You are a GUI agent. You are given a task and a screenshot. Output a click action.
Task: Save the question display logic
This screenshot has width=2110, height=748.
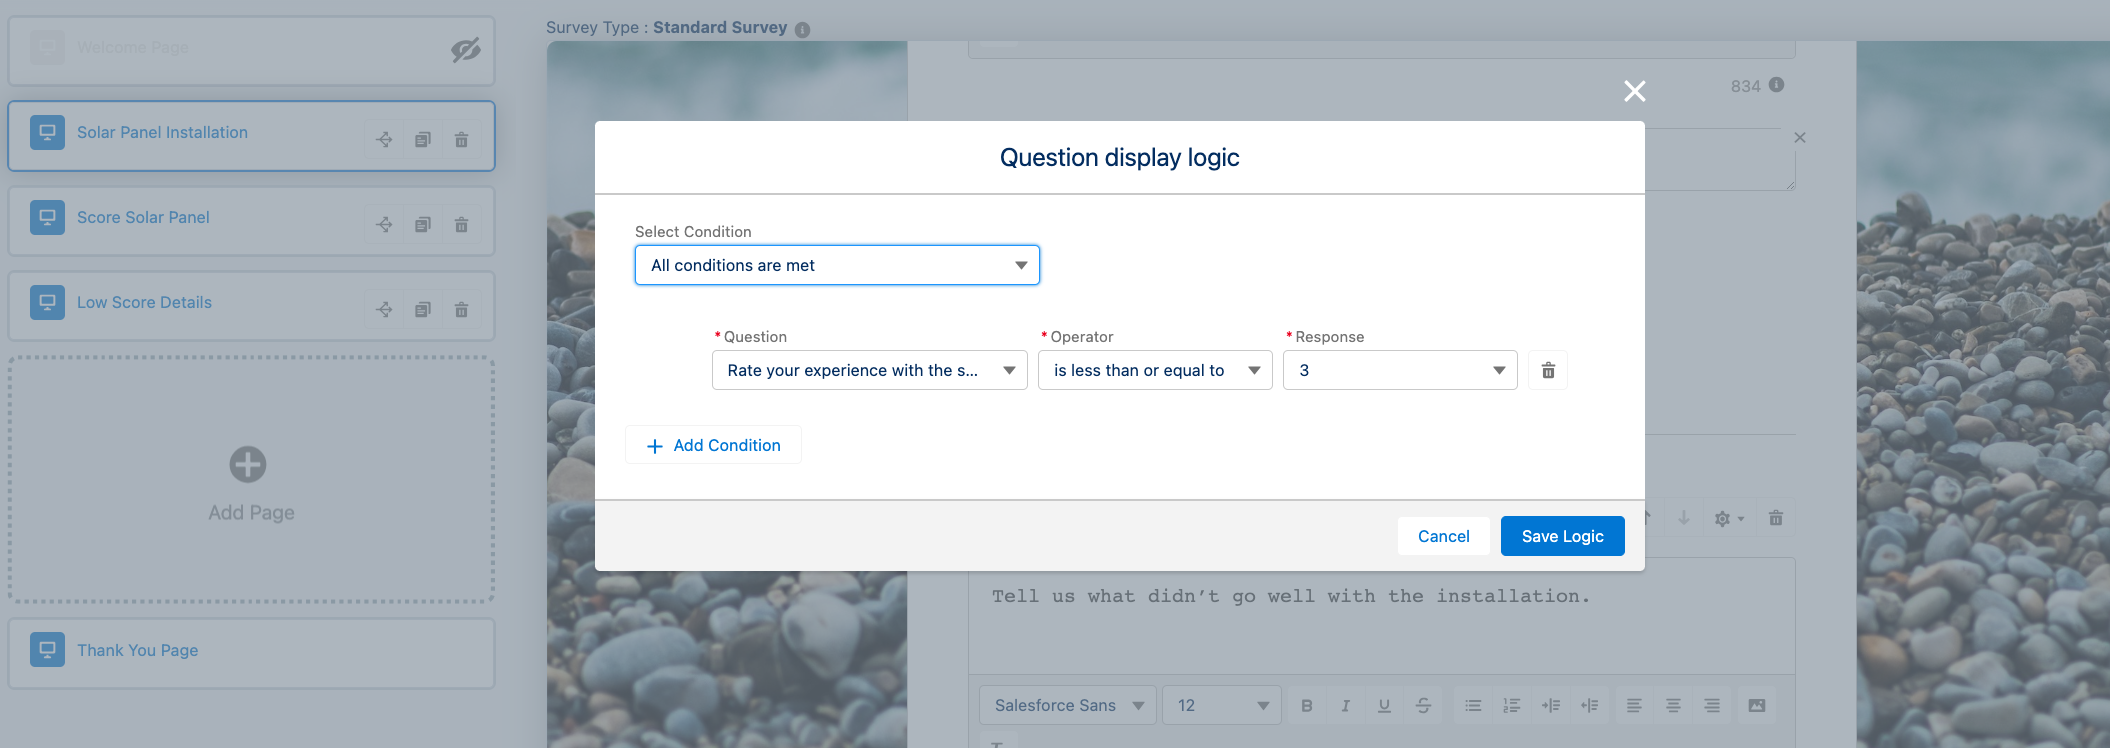1562,536
